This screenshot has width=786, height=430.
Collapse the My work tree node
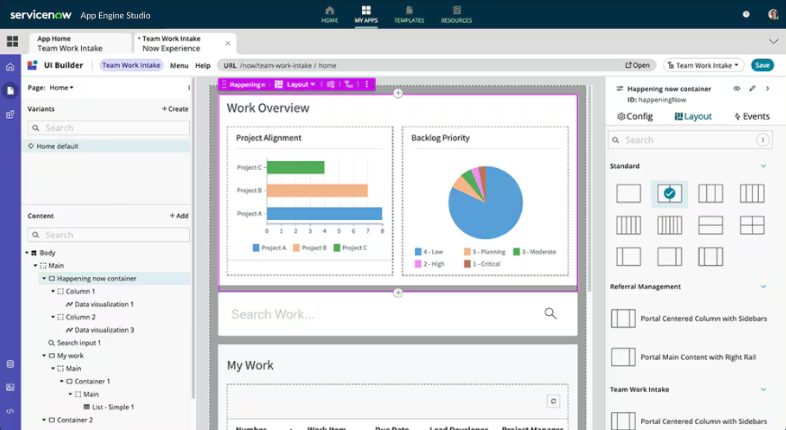[44, 356]
